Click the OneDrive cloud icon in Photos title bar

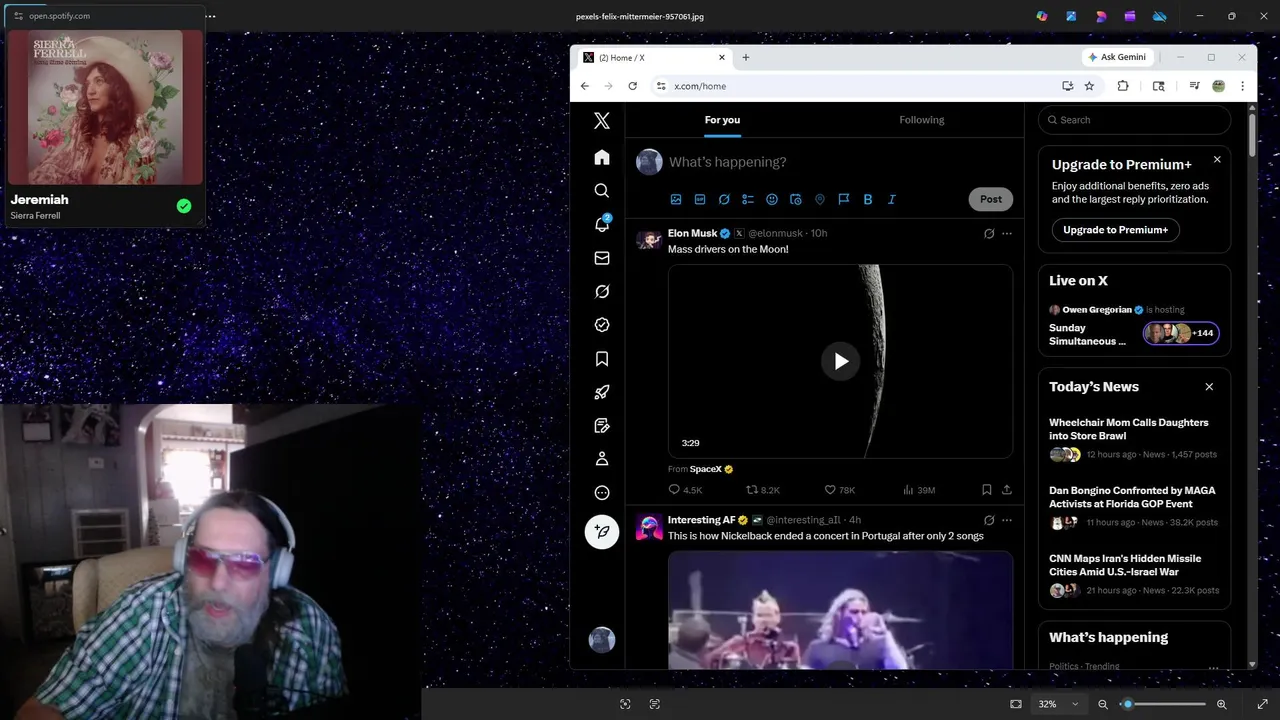(x=1160, y=16)
